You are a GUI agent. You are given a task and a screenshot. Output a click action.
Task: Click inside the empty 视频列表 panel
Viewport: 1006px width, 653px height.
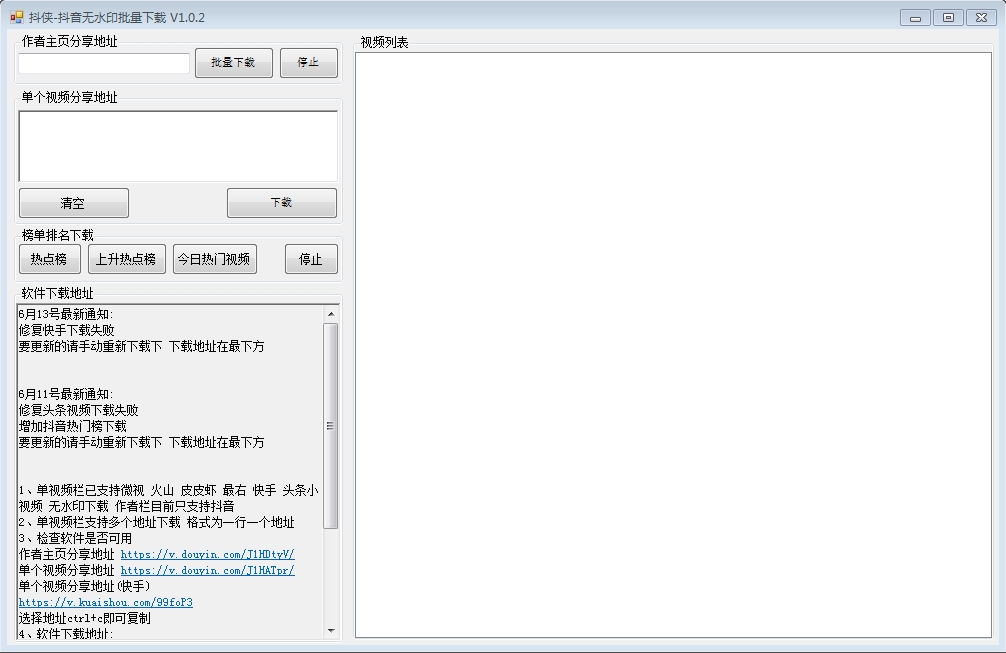tap(673, 345)
